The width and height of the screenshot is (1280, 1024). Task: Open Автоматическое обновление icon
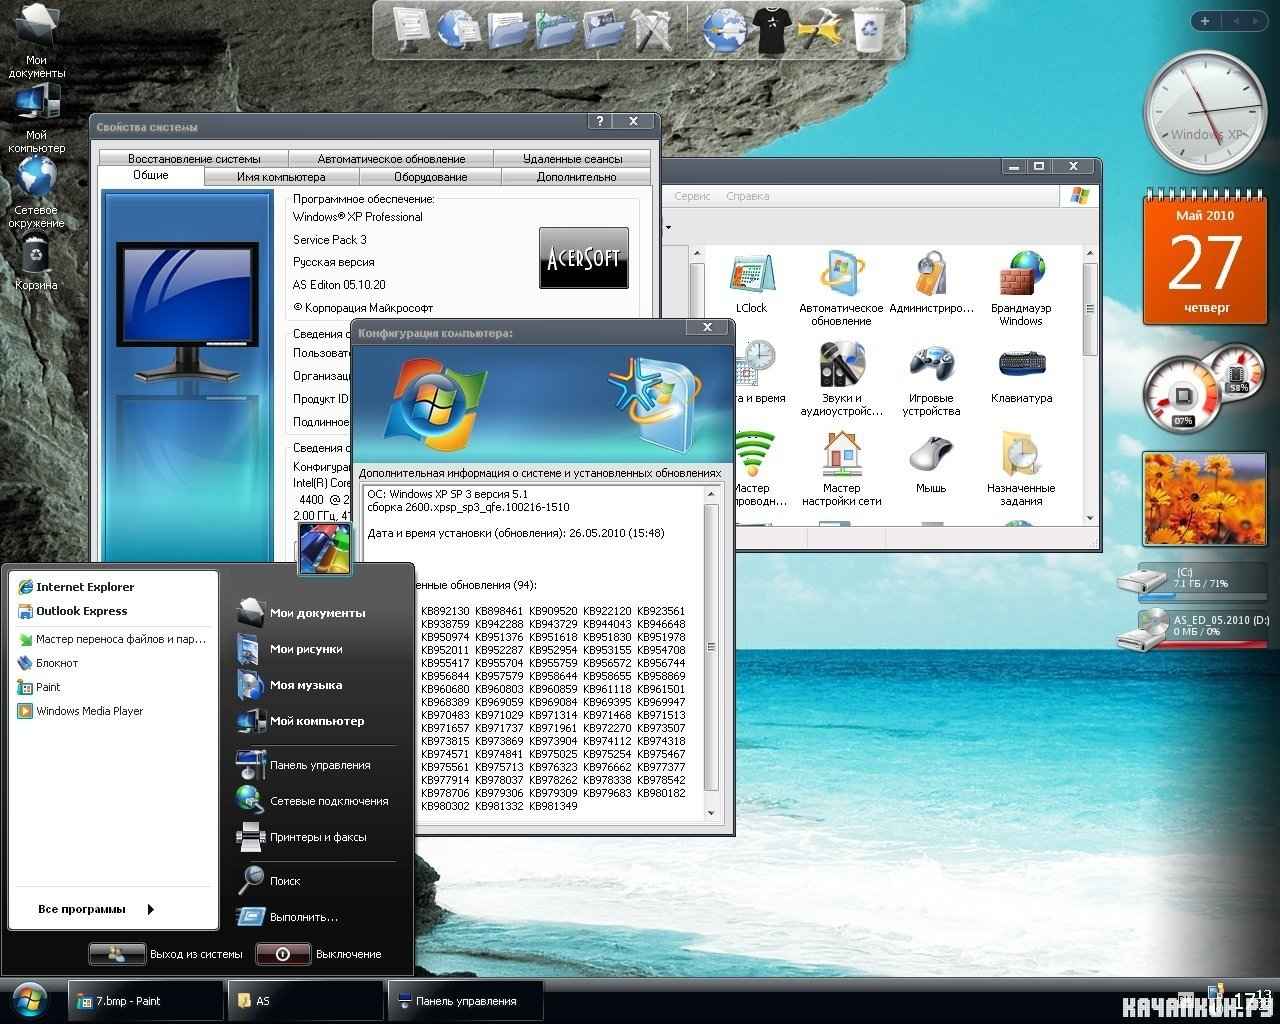coord(841,288)
